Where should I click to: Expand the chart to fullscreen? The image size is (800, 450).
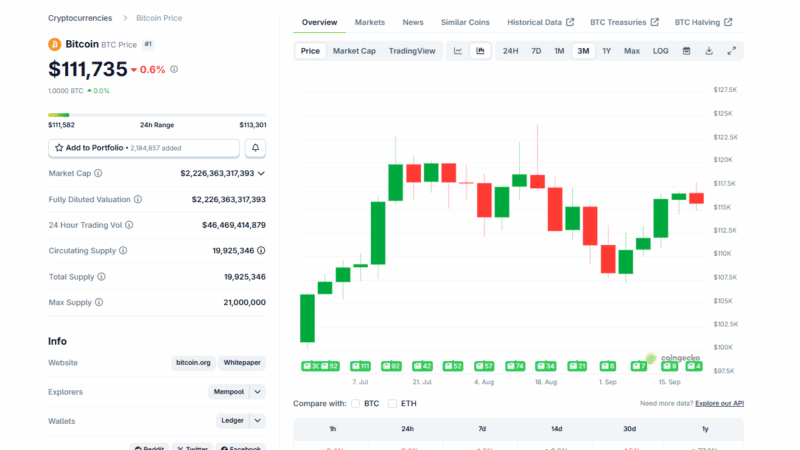pyautogui.click(x=732, y=51)
